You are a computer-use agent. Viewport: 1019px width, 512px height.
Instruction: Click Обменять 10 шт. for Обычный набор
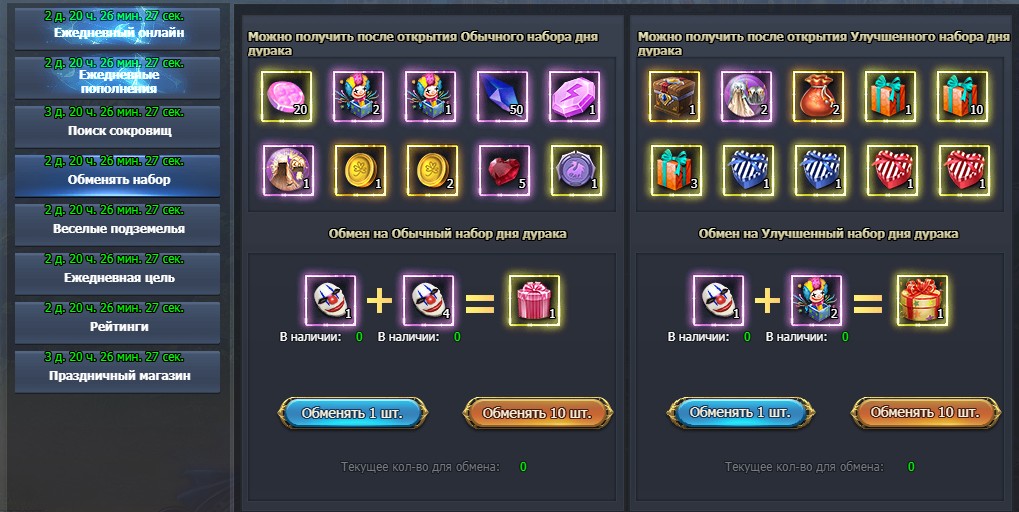(x=538, y=413)
